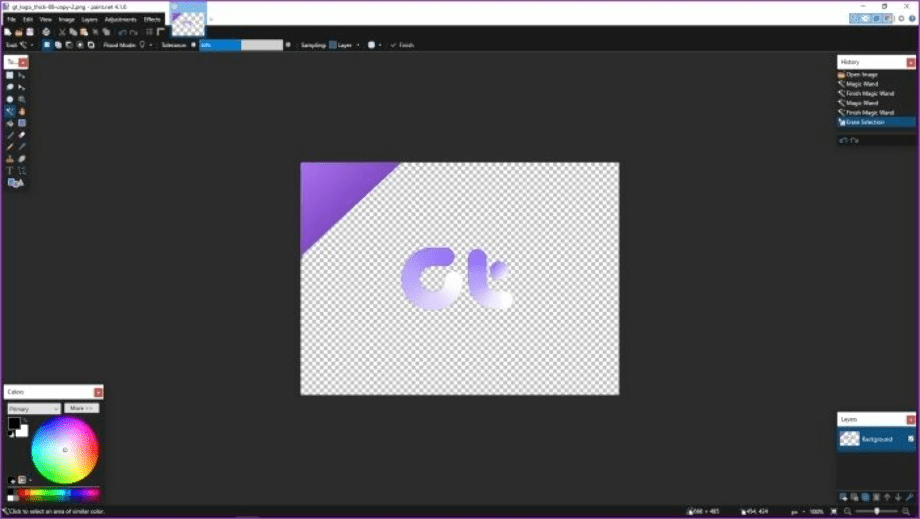Click the Paste toolbar icon
The width and height of the screenshot is (920, 519).
click(x=84, y=32)
